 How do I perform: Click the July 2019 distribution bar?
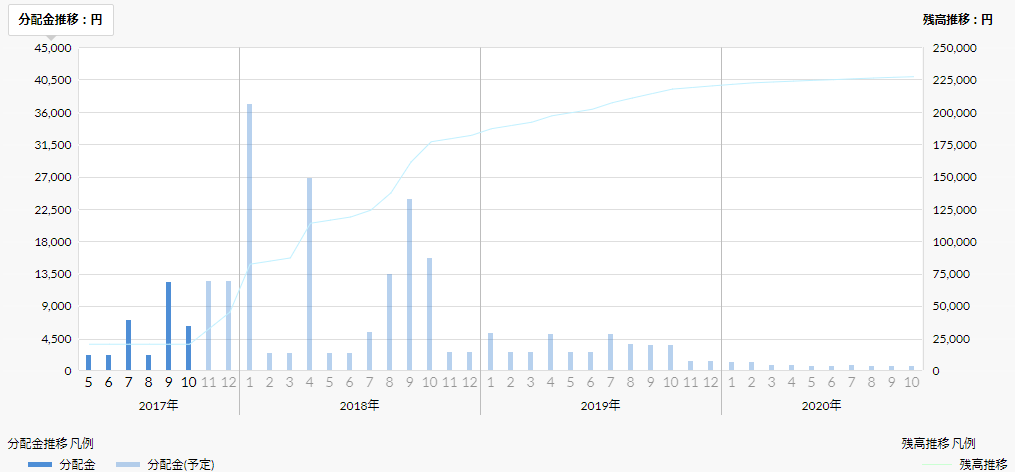pyautogui.click(x=610, y=352)
